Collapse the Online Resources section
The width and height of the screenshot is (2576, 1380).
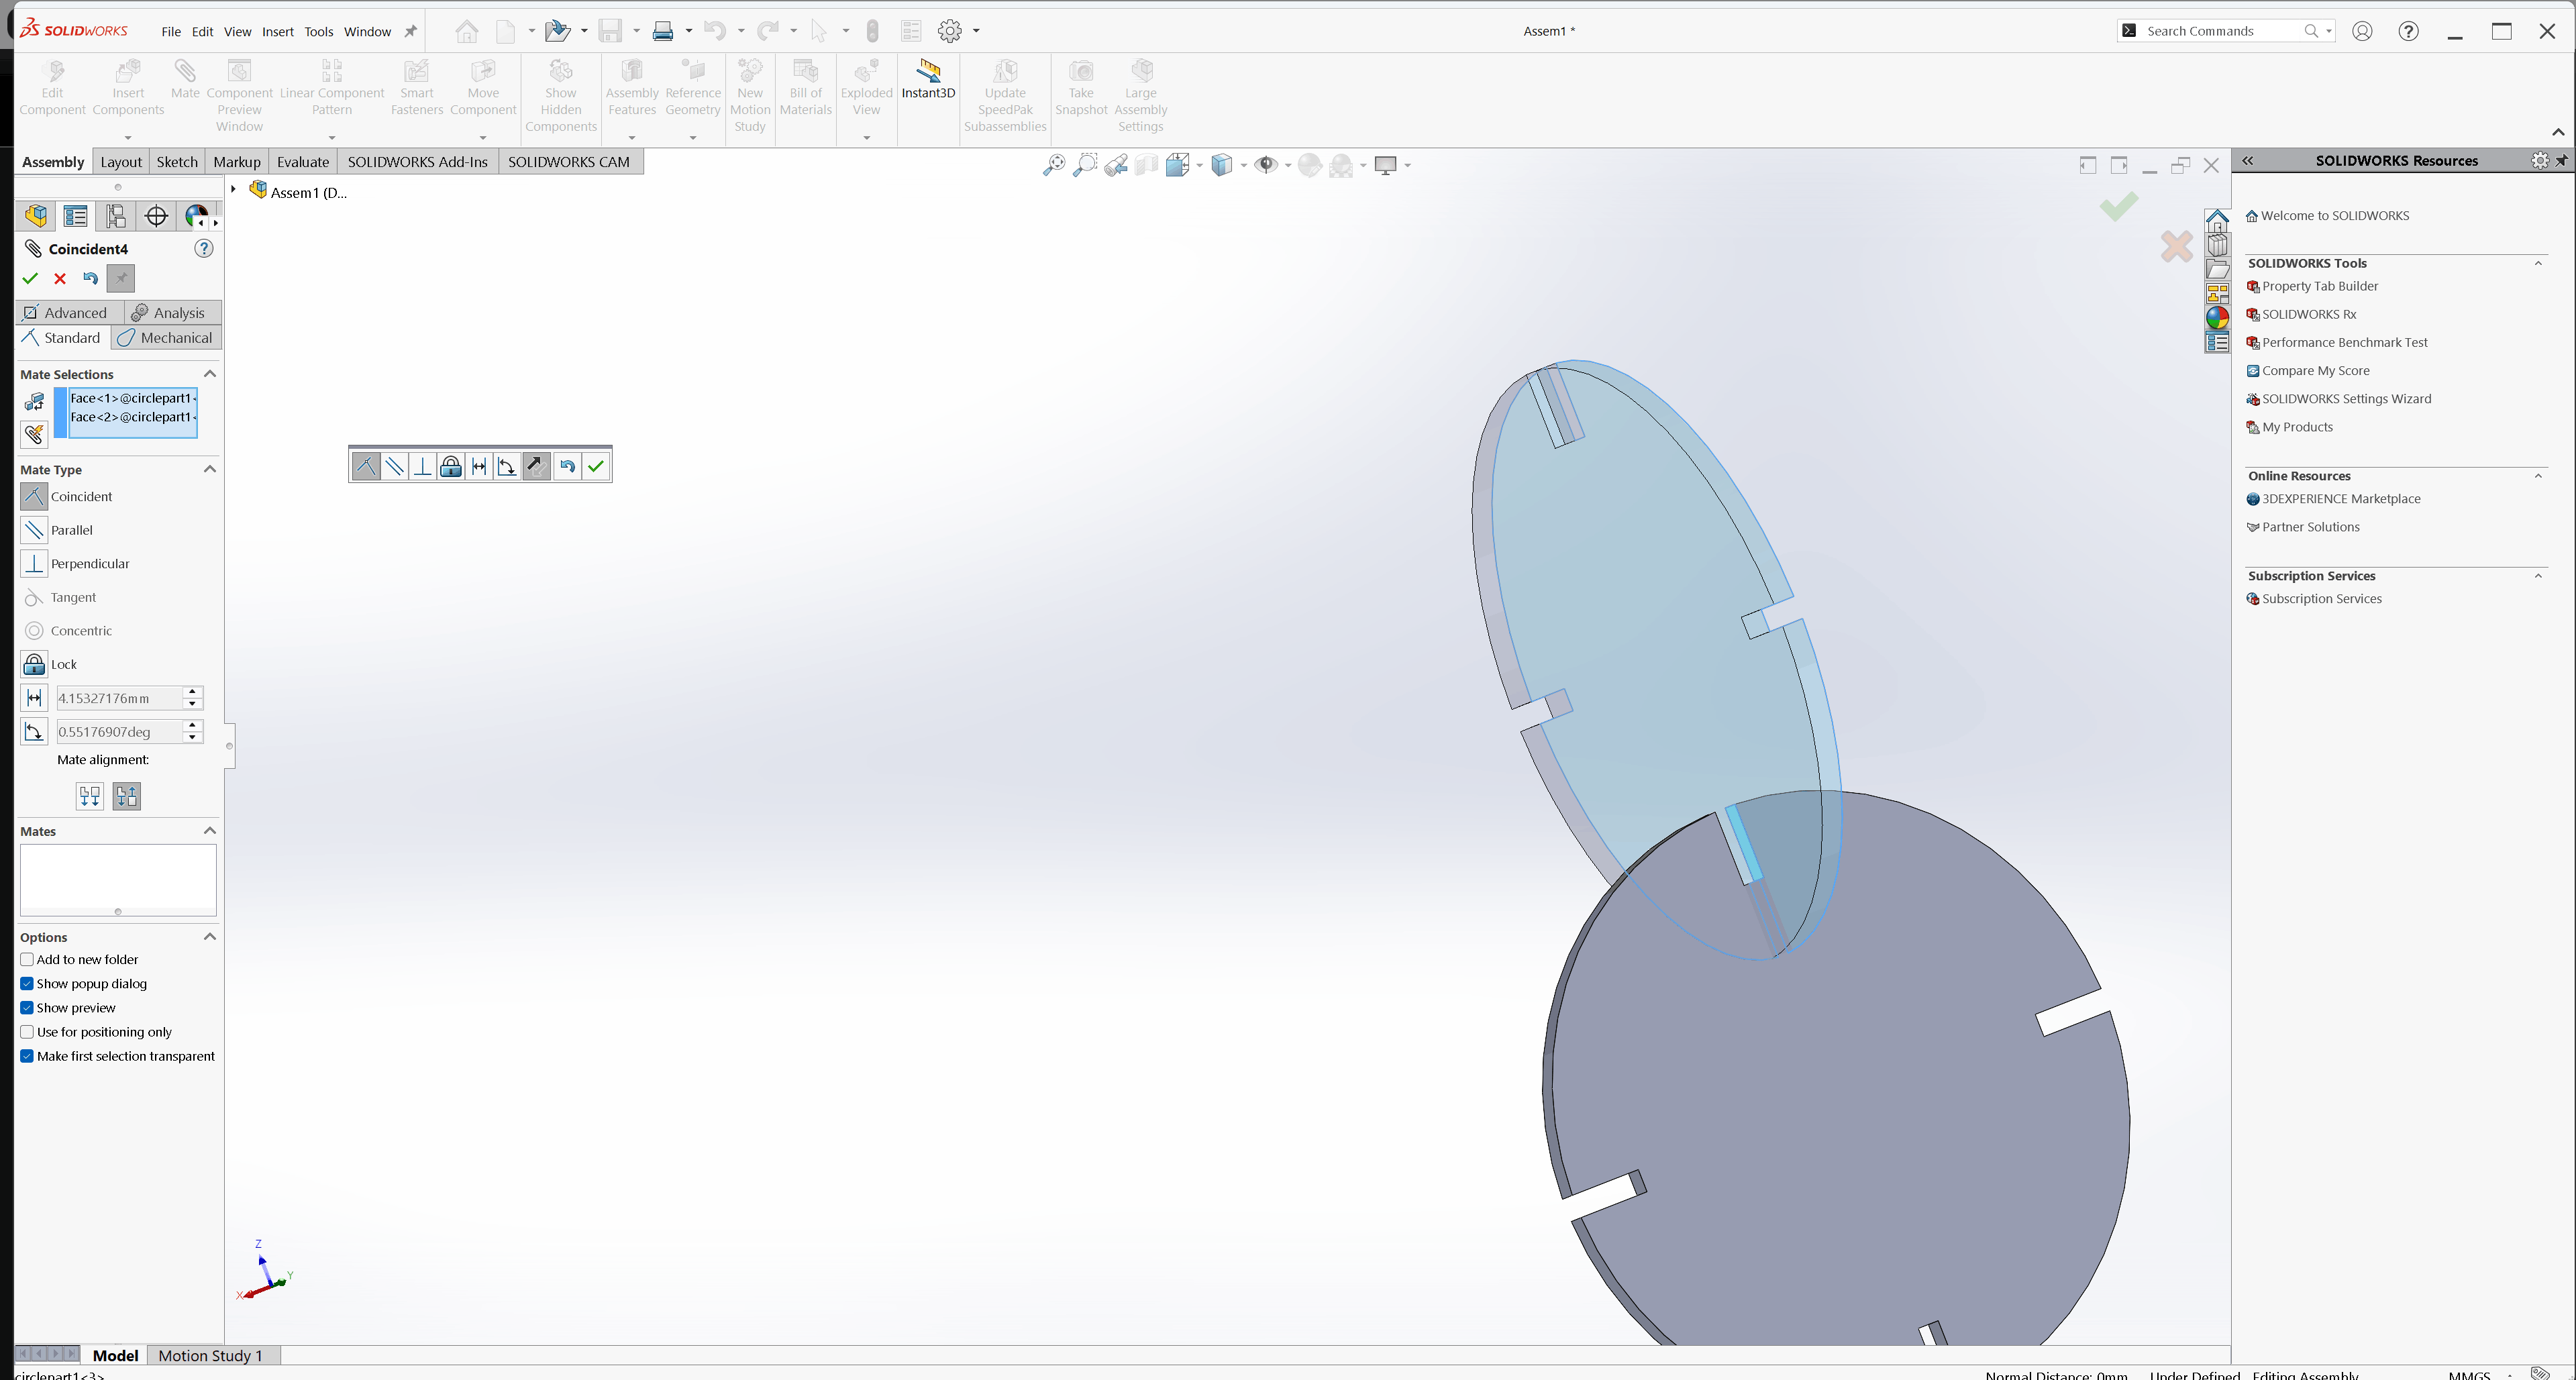[2538, 476]
